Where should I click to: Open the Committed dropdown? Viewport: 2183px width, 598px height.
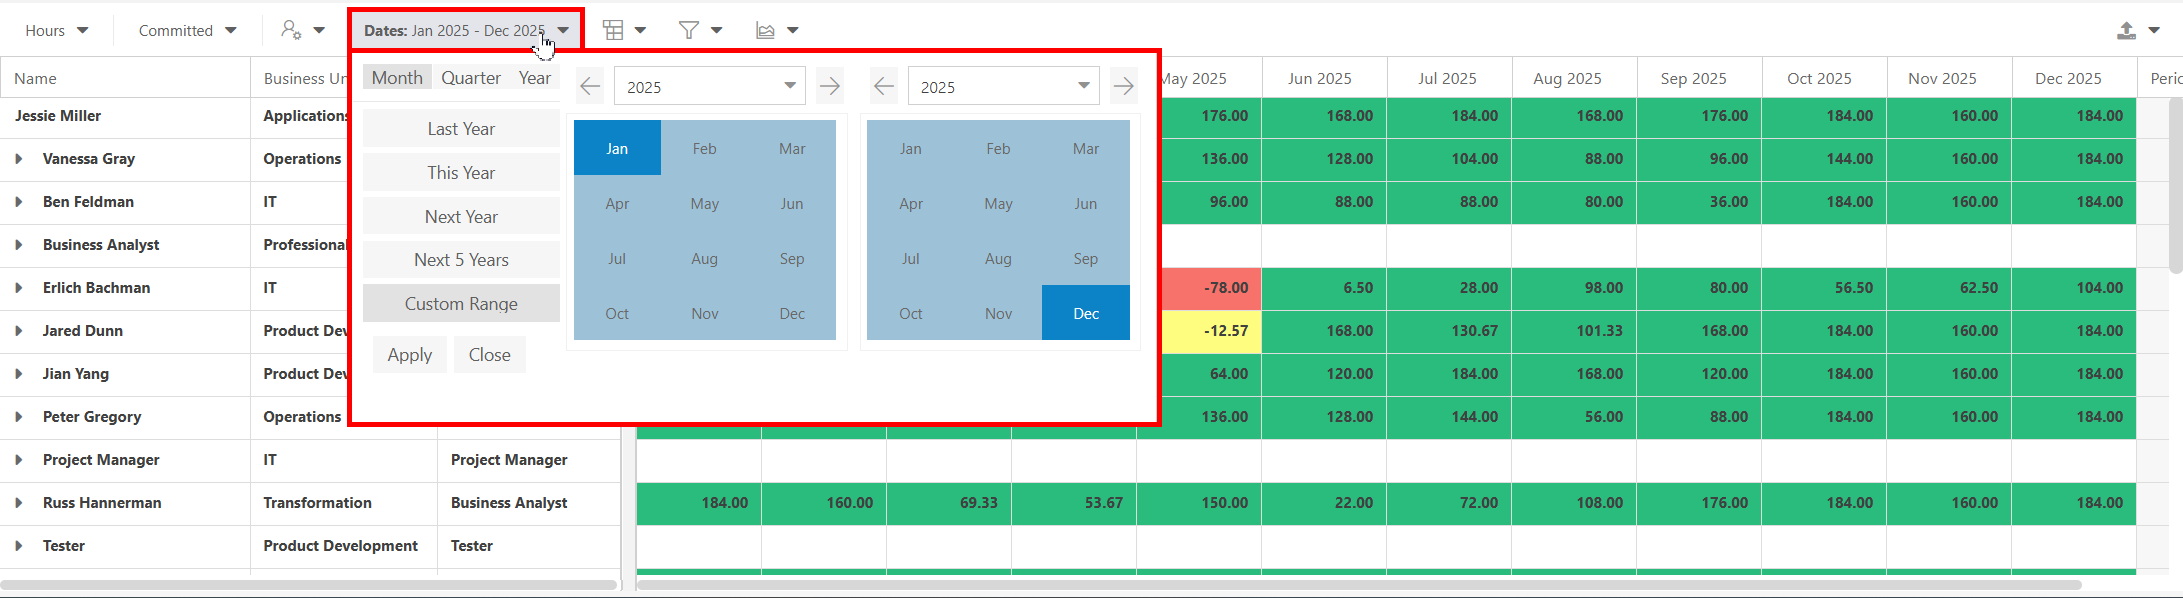click(x=187, y=30)
